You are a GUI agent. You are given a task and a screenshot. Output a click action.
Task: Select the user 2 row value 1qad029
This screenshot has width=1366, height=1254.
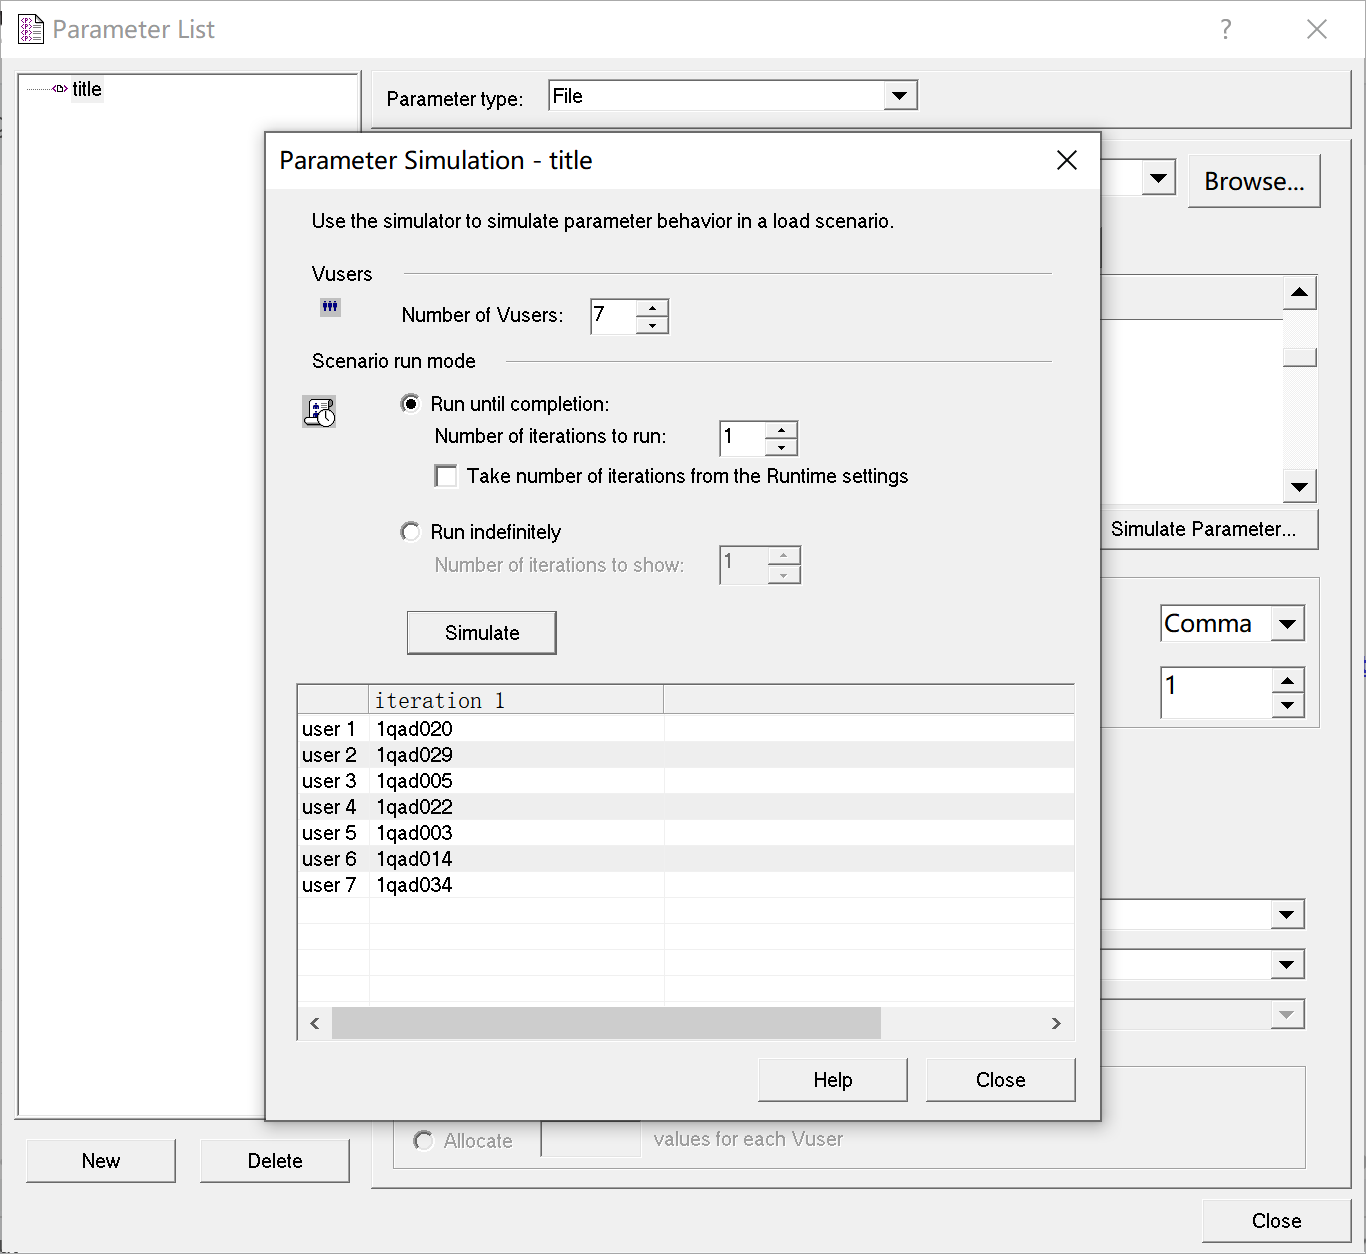pyautogui.click(x=414, y=755)
